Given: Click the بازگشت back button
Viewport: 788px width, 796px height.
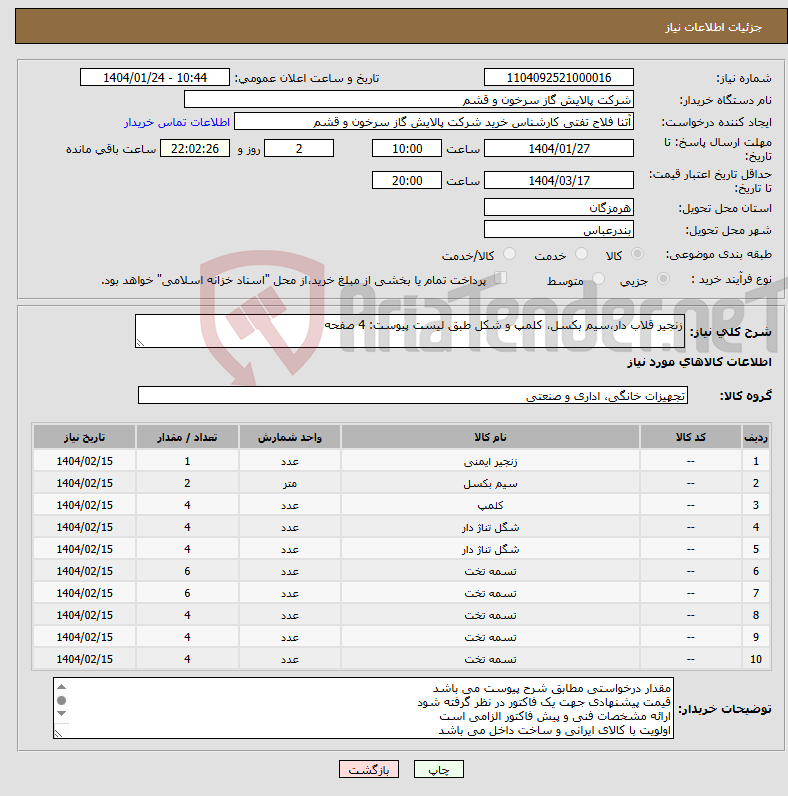Looking at the screenshot, I should (x=369, y=769).
